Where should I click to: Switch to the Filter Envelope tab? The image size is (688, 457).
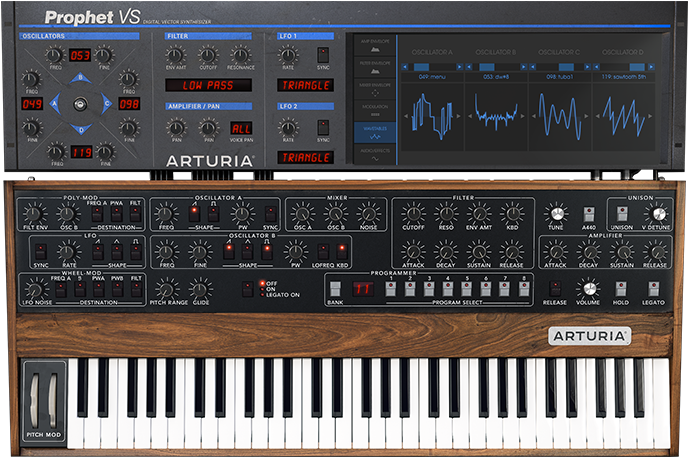375,67
